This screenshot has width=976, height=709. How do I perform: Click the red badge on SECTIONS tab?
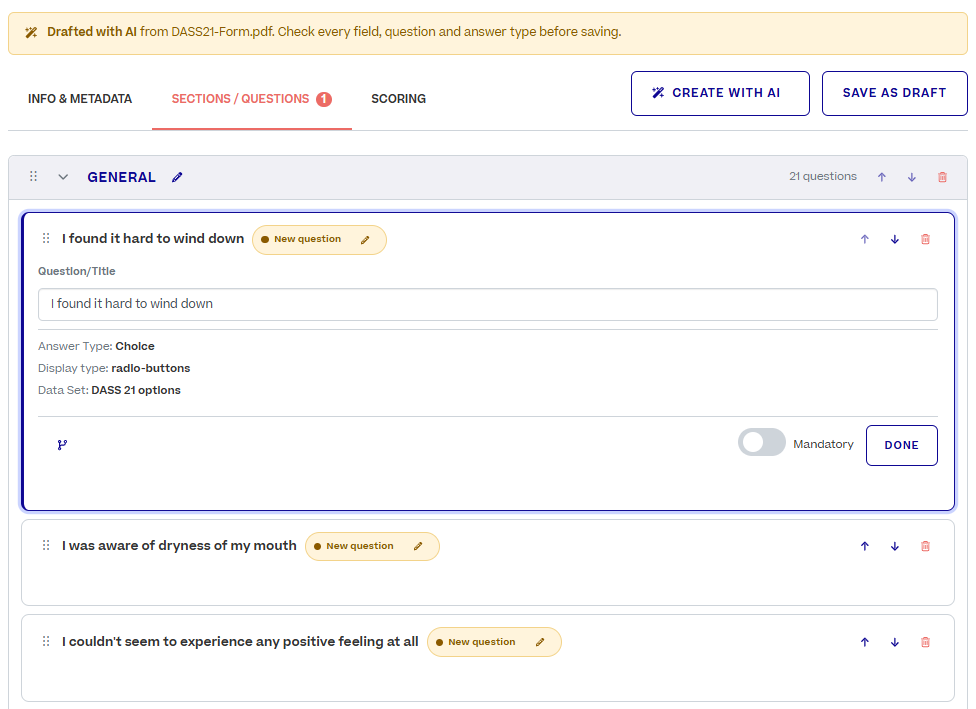[324, 99]
